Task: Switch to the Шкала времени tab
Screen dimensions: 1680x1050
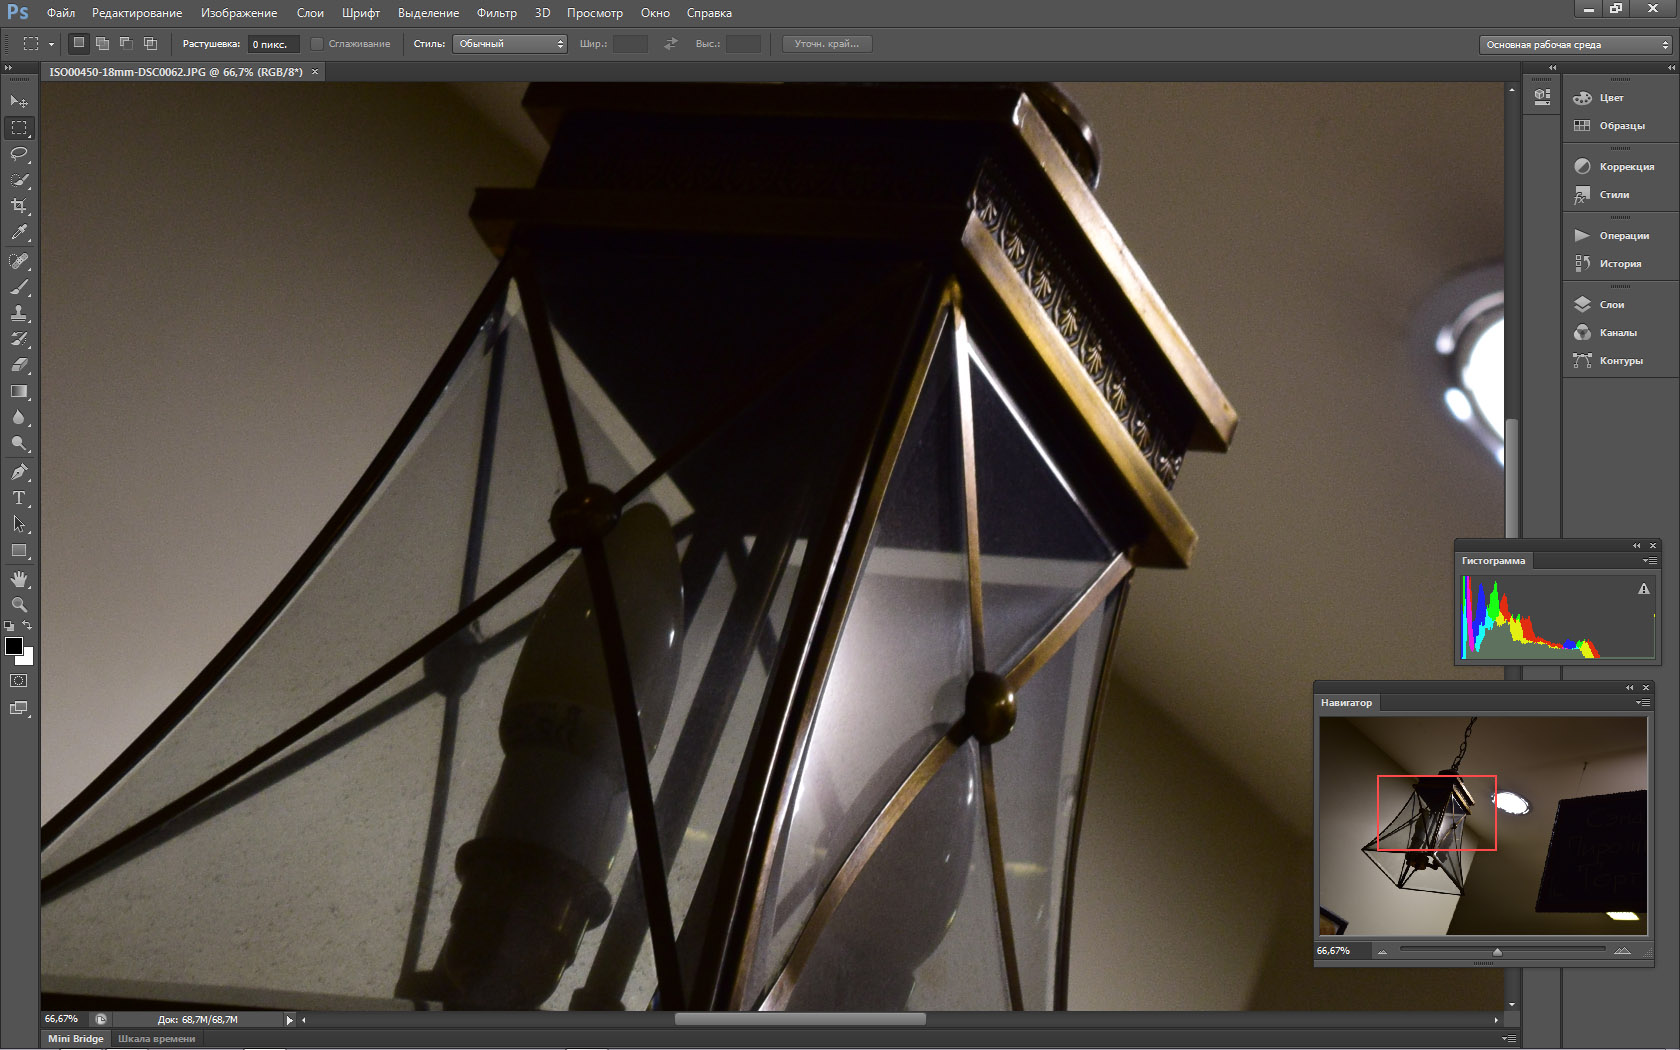Action: point(157,1039)
